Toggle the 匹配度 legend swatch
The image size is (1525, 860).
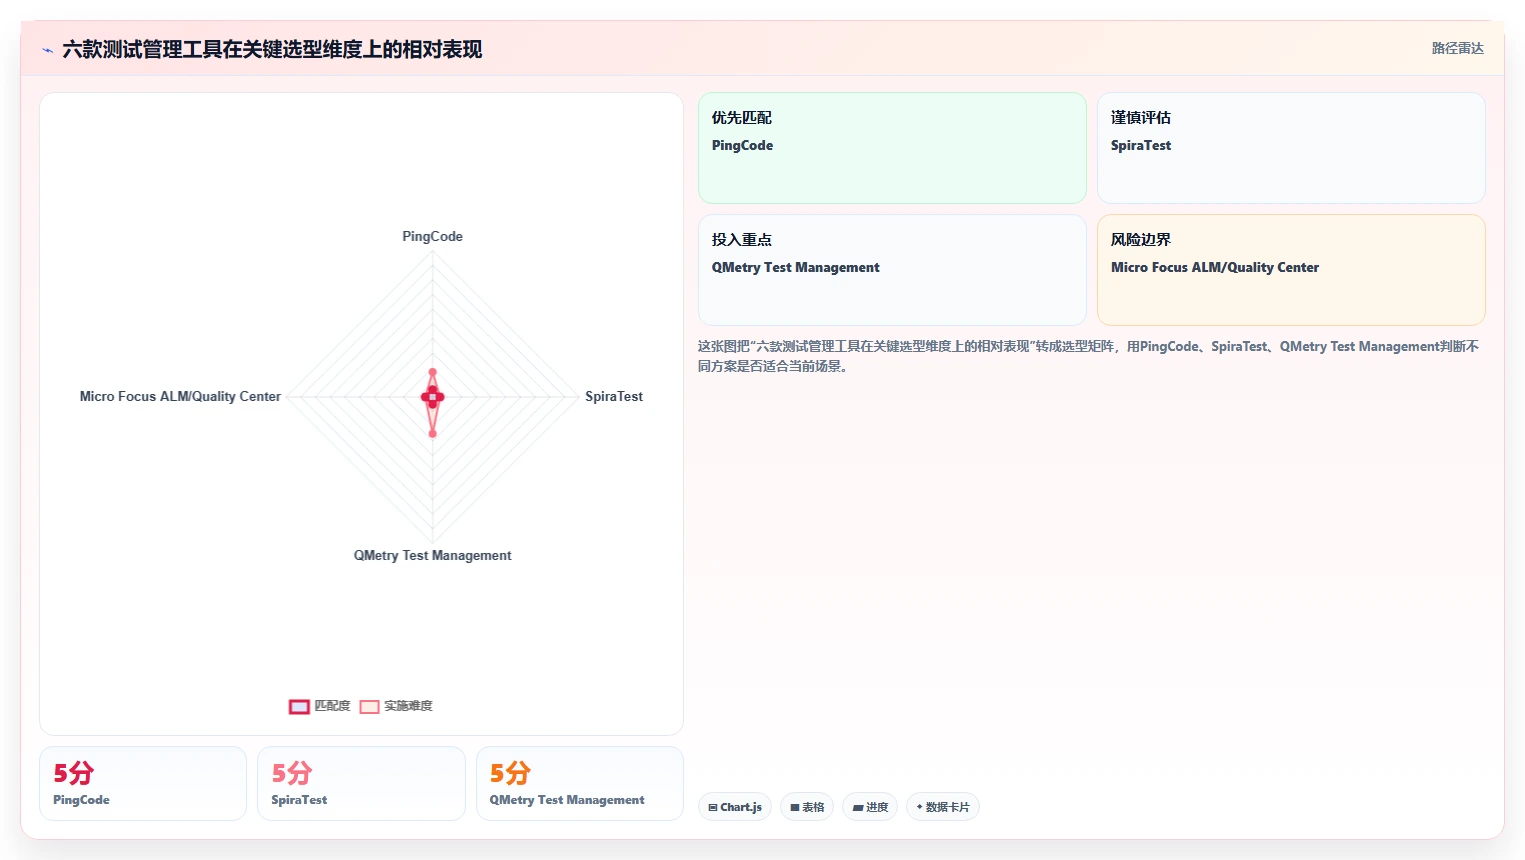(x=299, y=706)
